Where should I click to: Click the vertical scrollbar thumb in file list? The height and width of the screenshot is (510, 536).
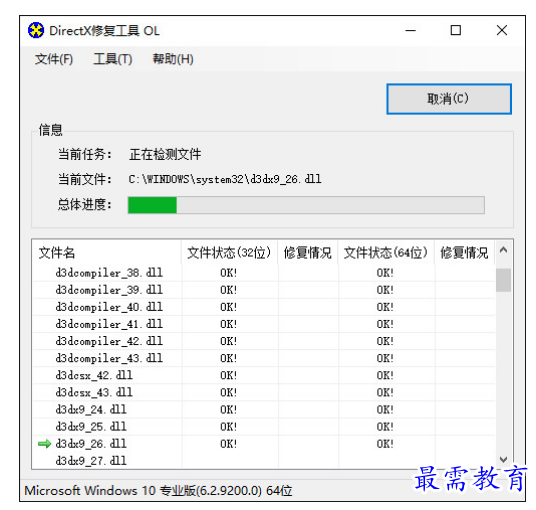click(503, 280)
